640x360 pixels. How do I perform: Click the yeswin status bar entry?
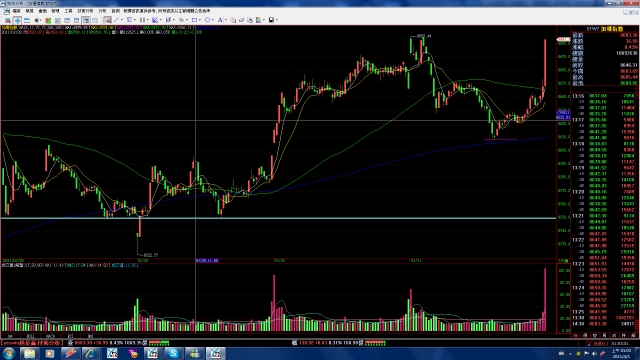[32, 343]
